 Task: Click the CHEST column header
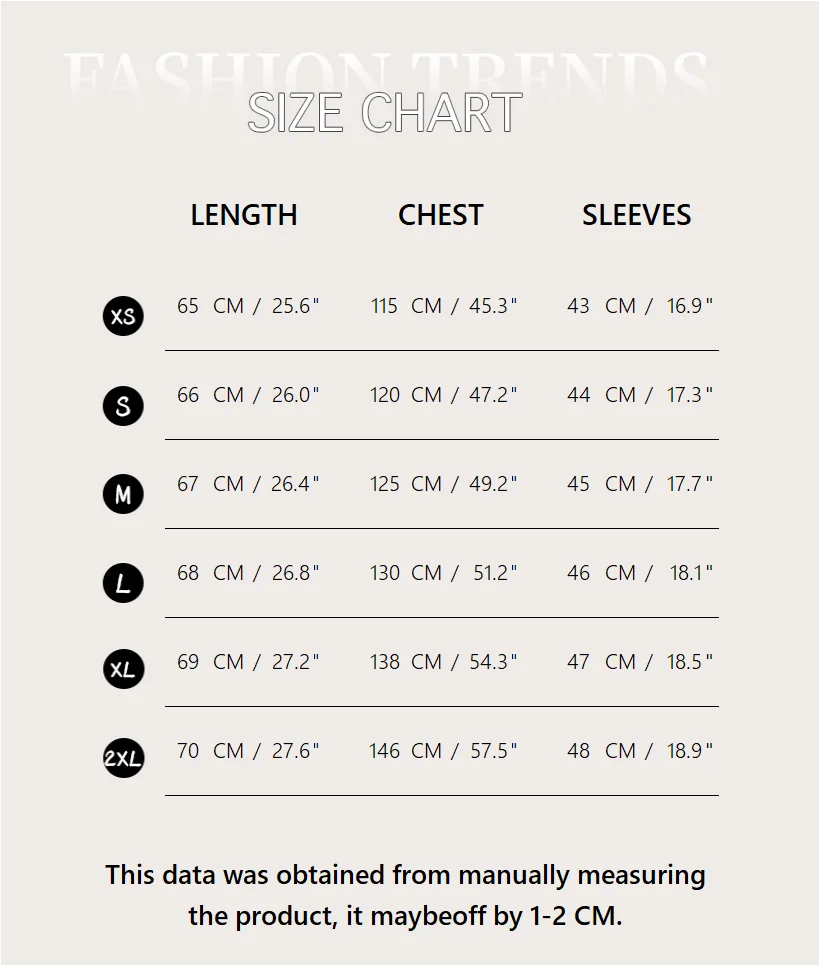point(440,215)
